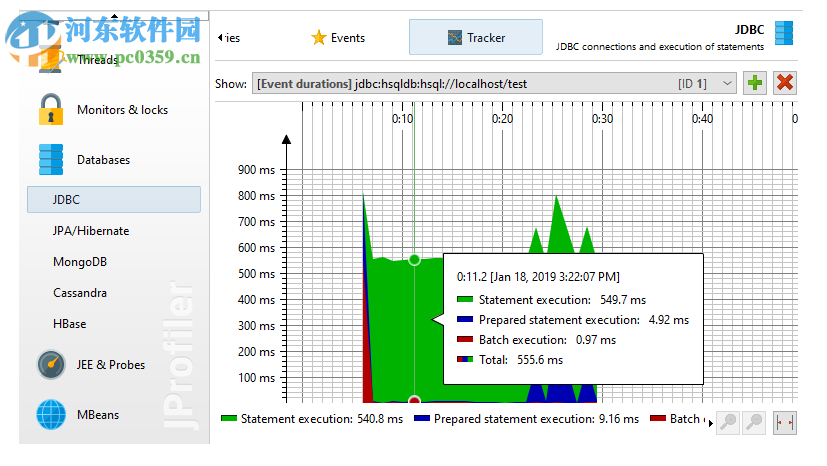The height and width of the screenshot is (466, 827).
Task: Click the Monitors & locks label
Action: click(122, 110)
